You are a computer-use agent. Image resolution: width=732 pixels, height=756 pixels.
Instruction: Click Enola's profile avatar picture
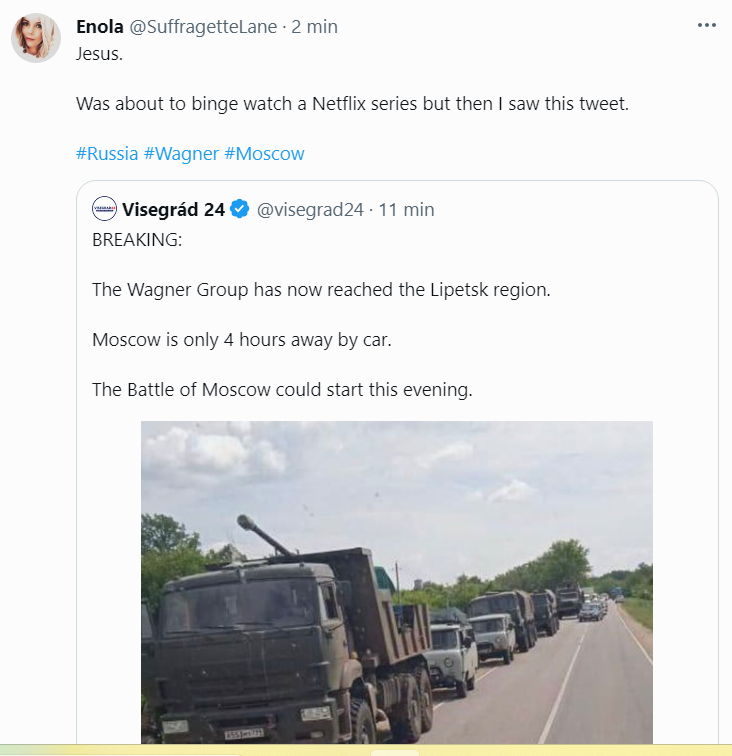click(34, 37)
